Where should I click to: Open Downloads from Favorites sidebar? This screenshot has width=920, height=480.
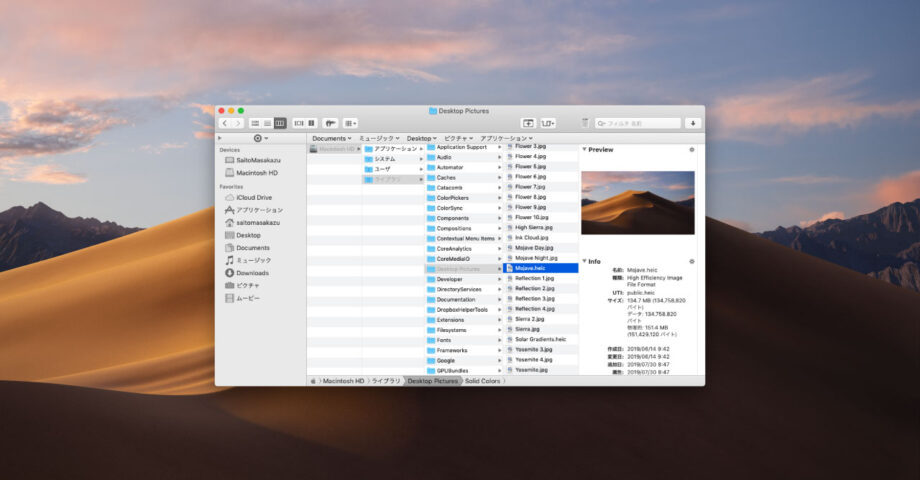pyautogui.click(x=252, y=273)
